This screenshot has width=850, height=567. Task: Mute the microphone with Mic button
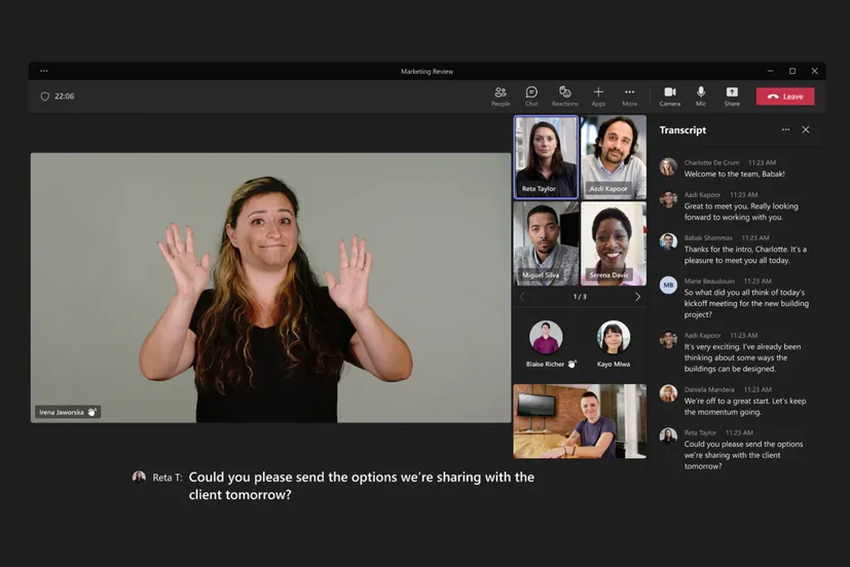(x=701, y=95)
